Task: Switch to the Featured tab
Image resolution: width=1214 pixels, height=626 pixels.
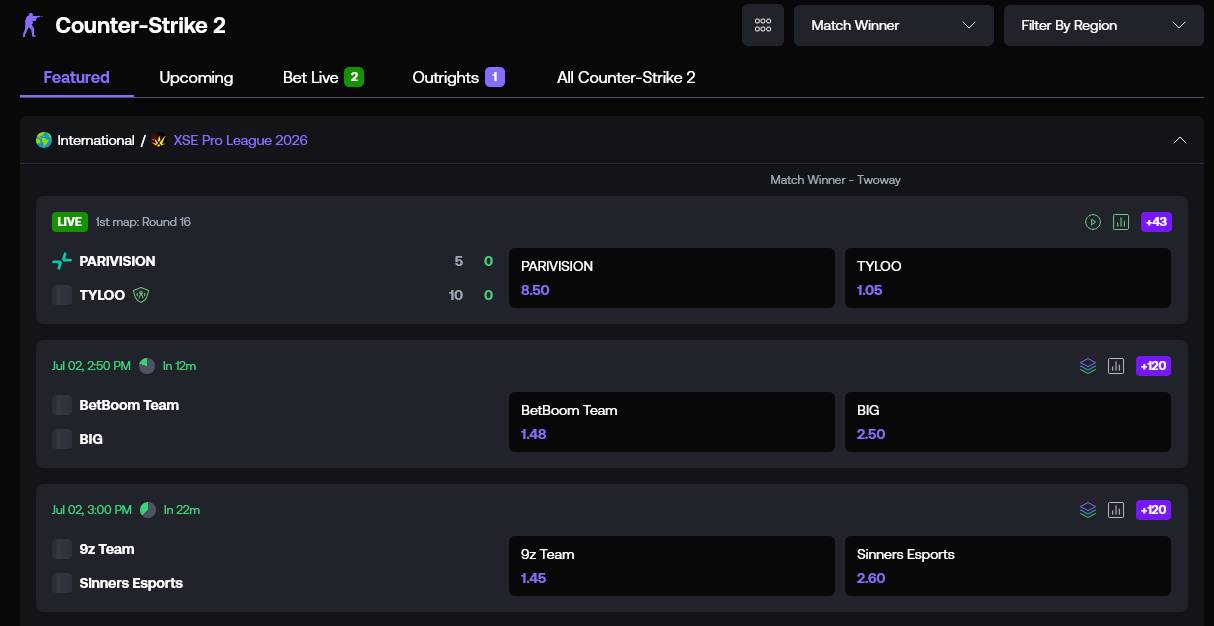Action: (77, 77)
